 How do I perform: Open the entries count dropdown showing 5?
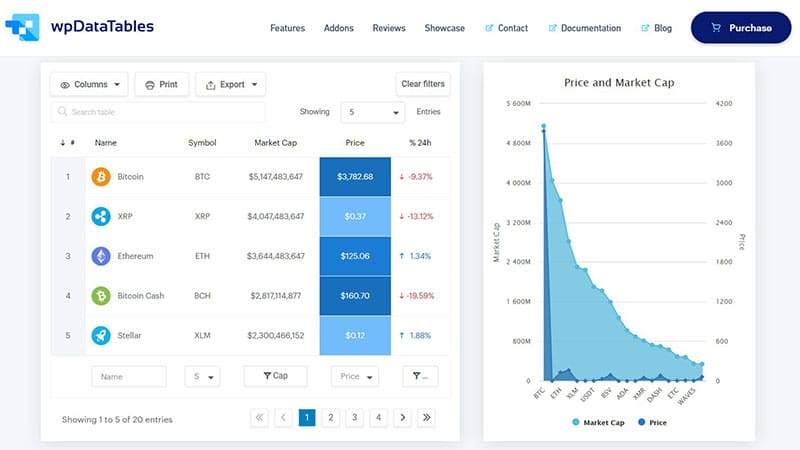point(372,112)
